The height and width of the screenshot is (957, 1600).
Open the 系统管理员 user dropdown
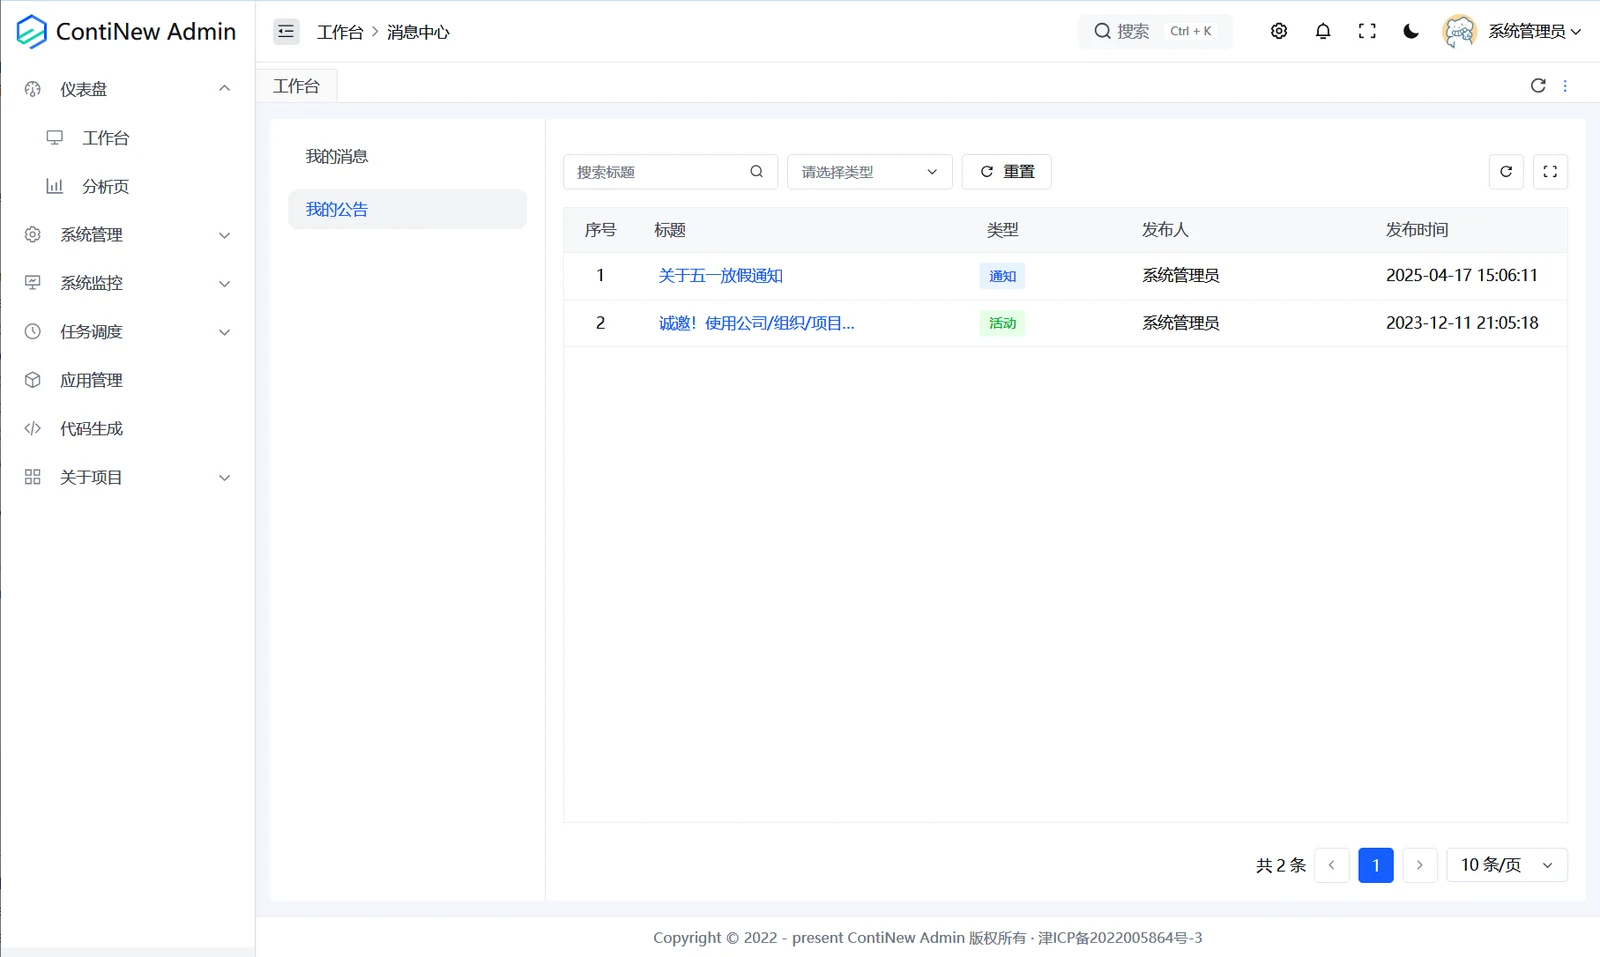pos(1534,31)
